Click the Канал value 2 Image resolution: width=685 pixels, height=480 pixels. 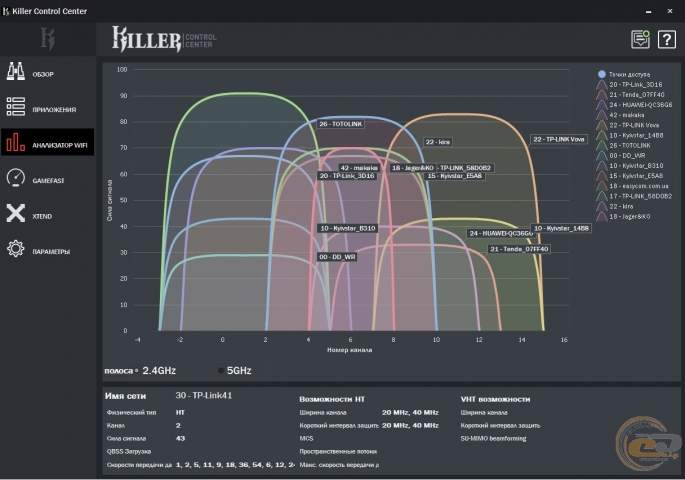(178, 425)
